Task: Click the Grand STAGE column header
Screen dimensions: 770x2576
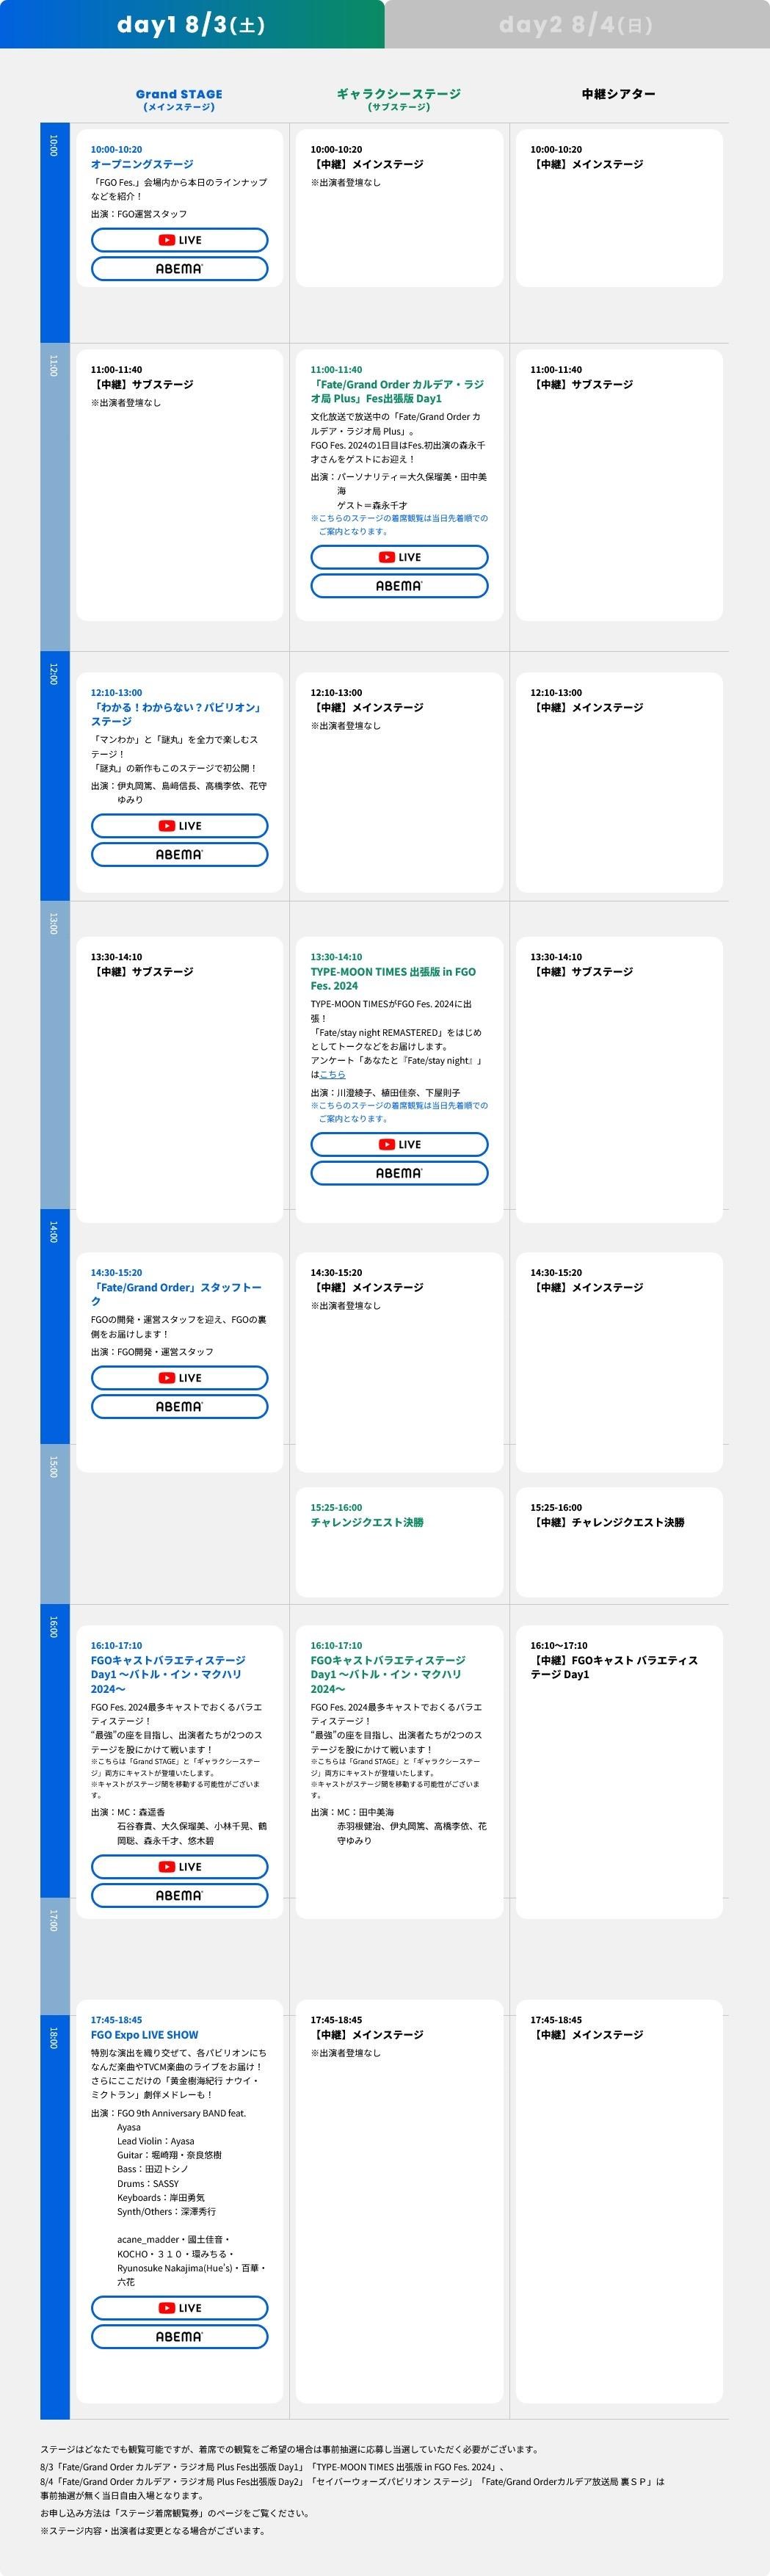Action: (179, 99)
